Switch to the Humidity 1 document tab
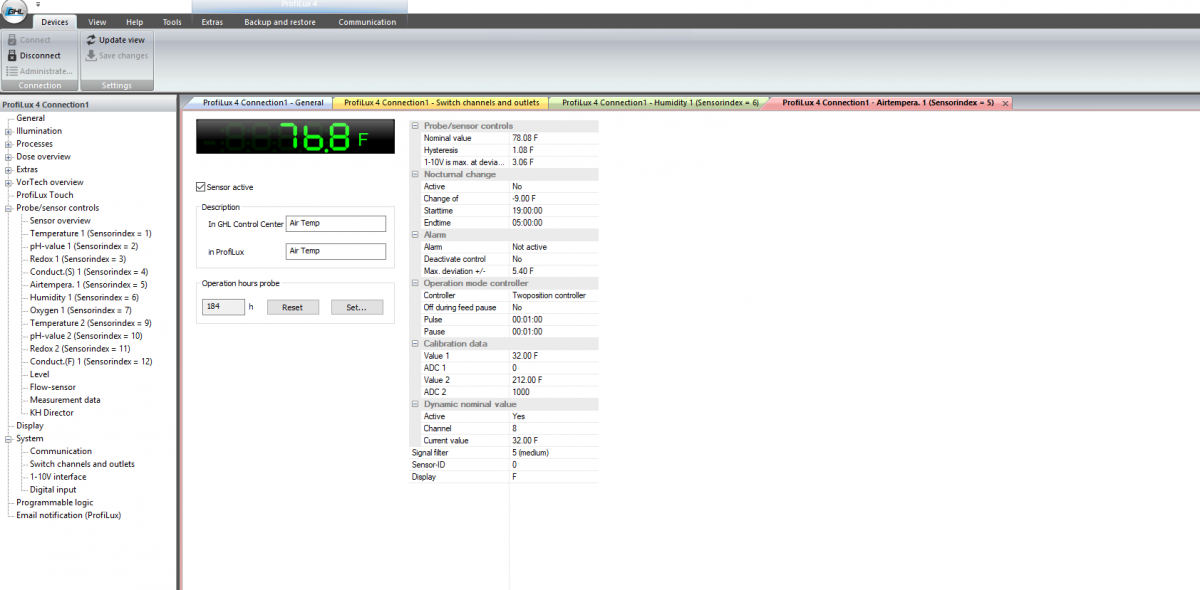 click(660, 103)
